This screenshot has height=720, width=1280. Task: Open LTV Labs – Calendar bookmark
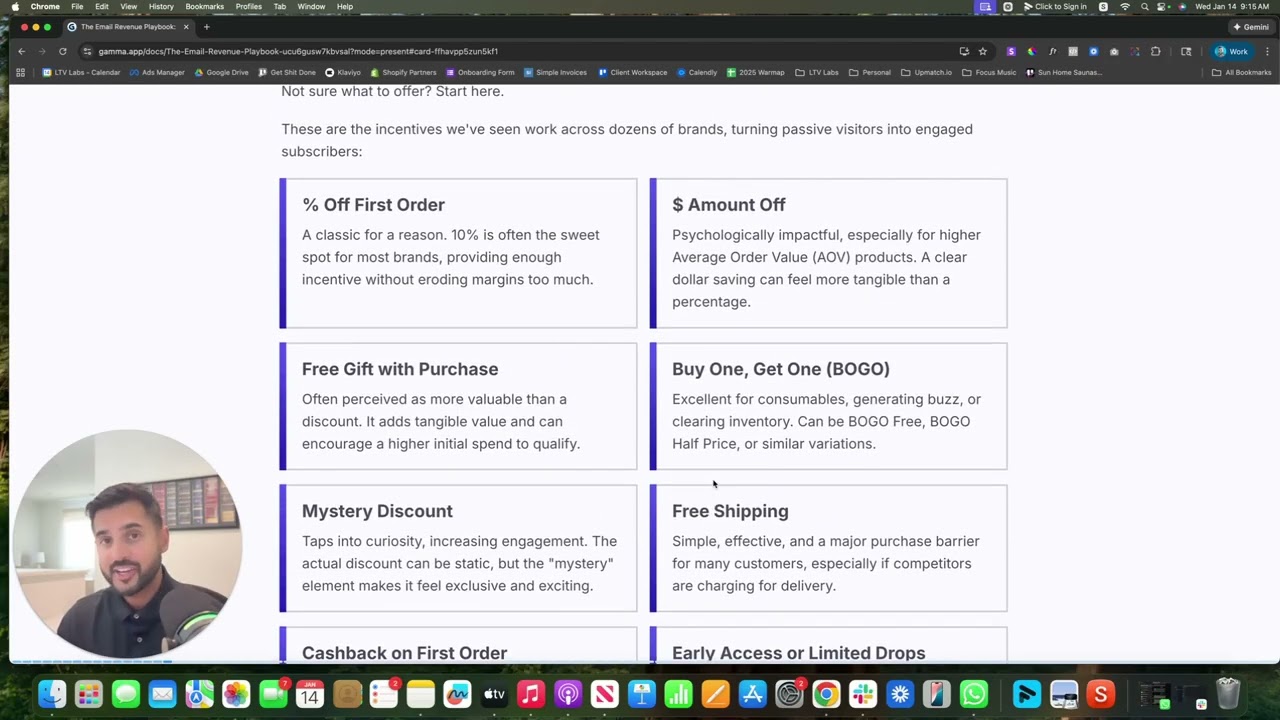pyautogui.click(x=81, y=72)
